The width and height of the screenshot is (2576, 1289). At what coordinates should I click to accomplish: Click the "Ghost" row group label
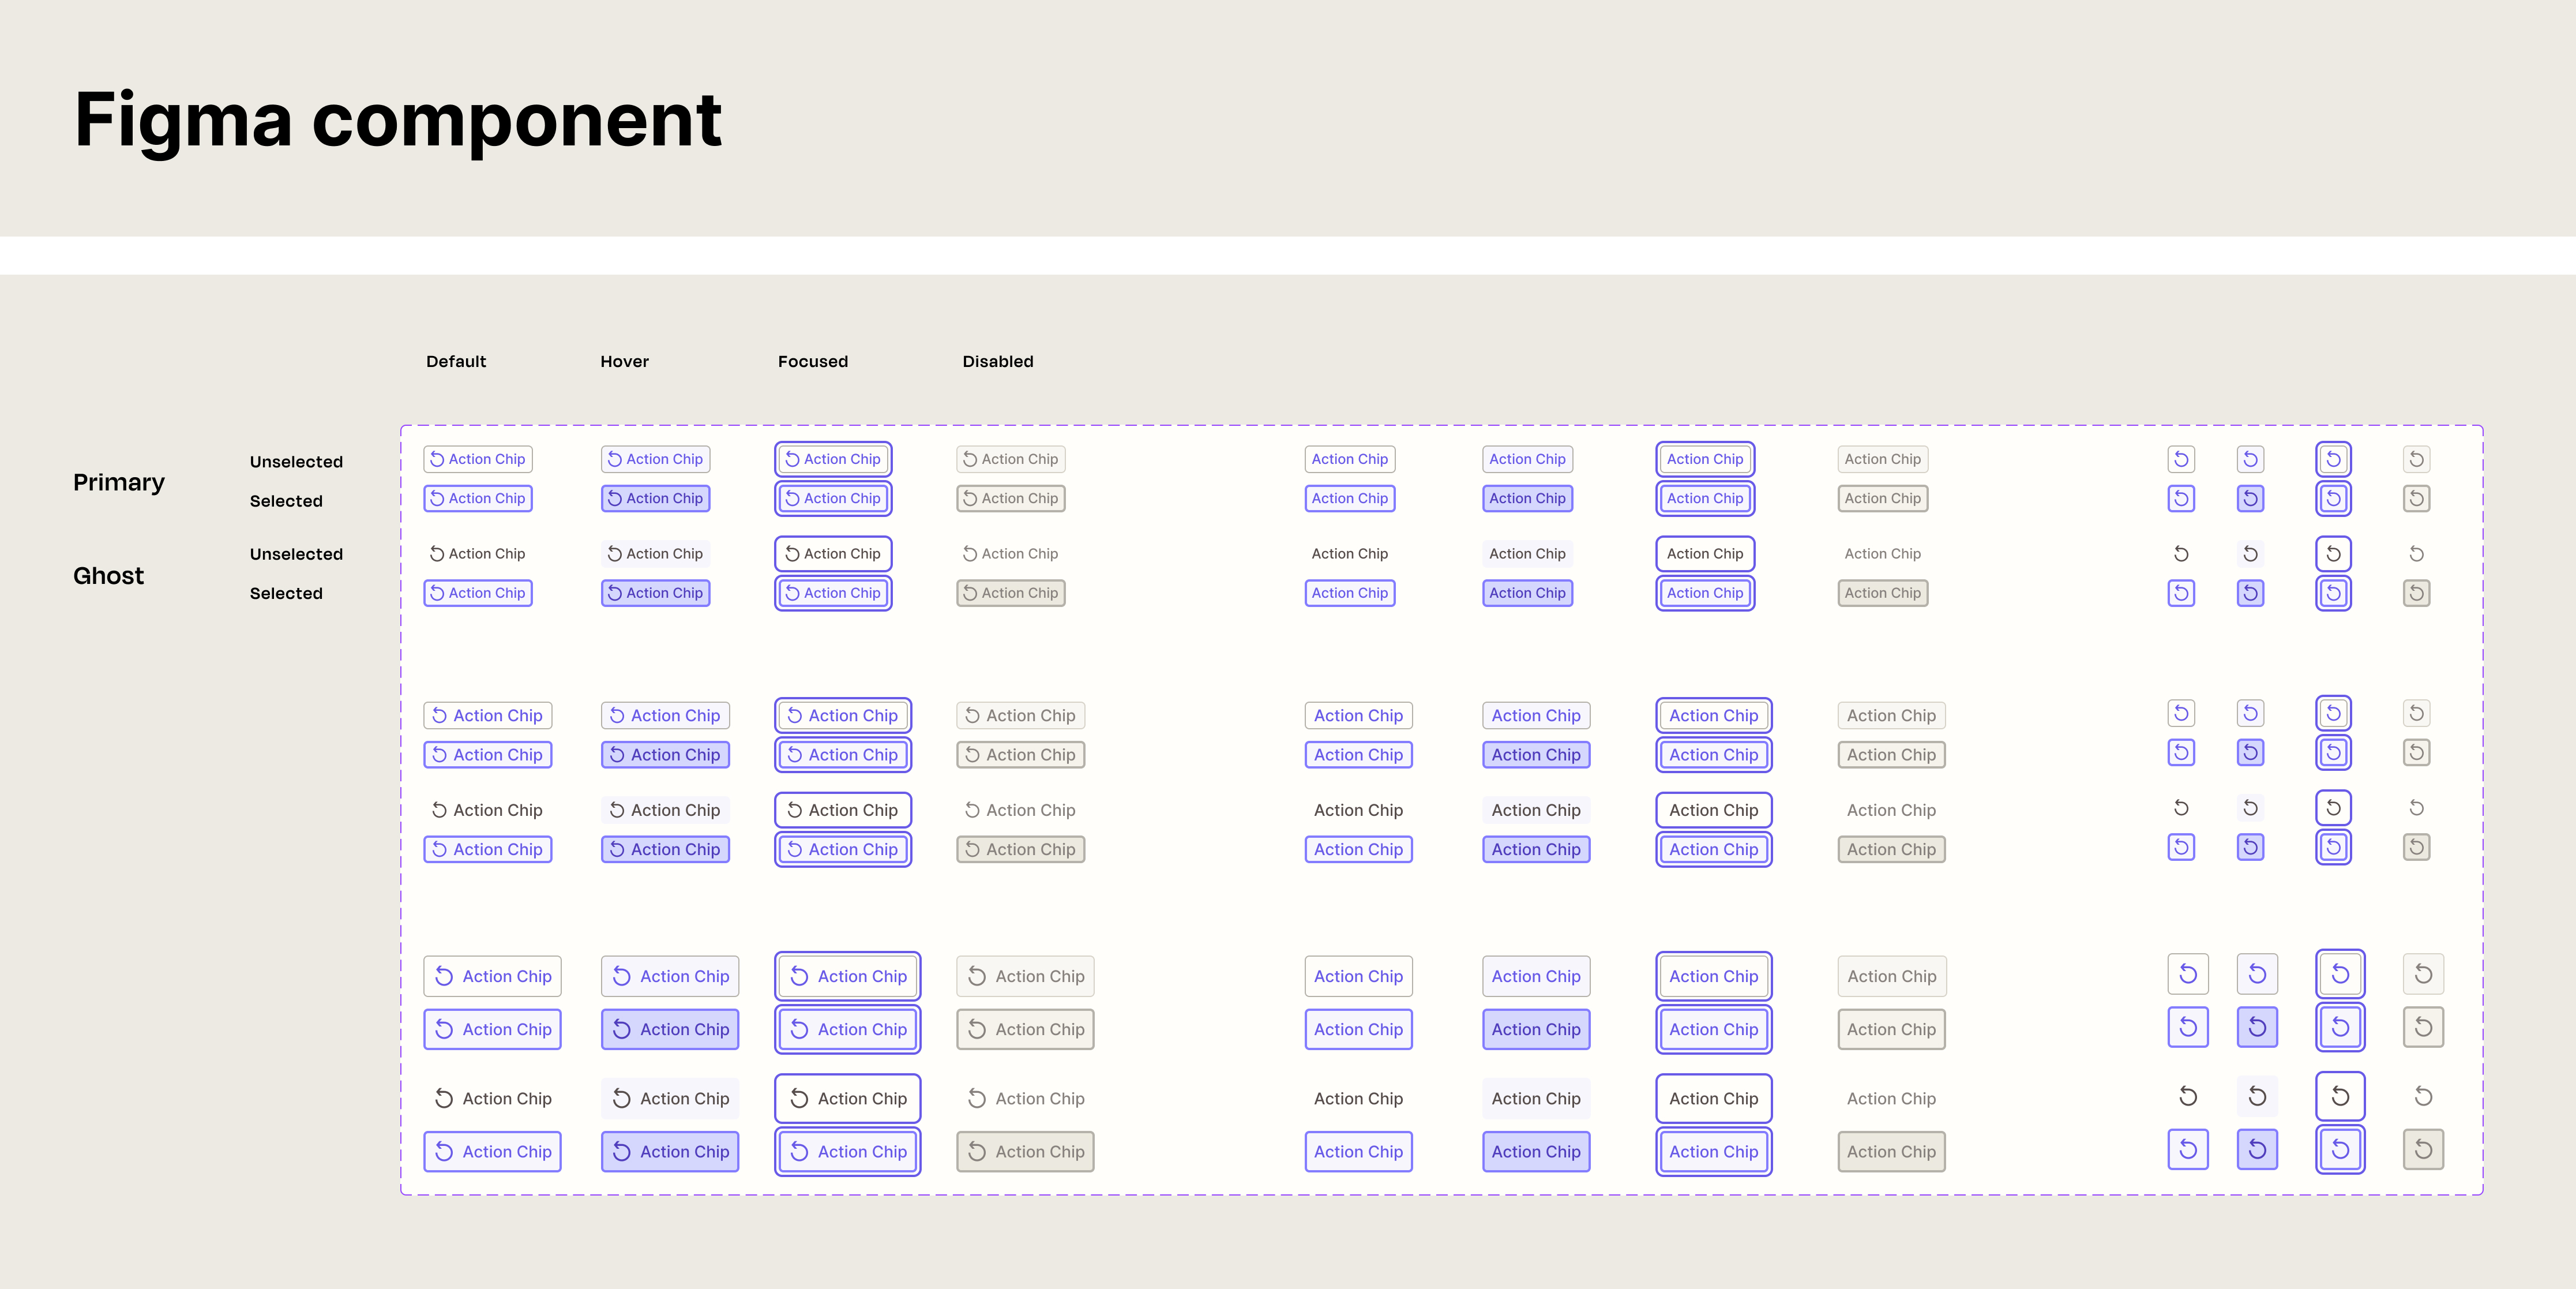(108, 575)
